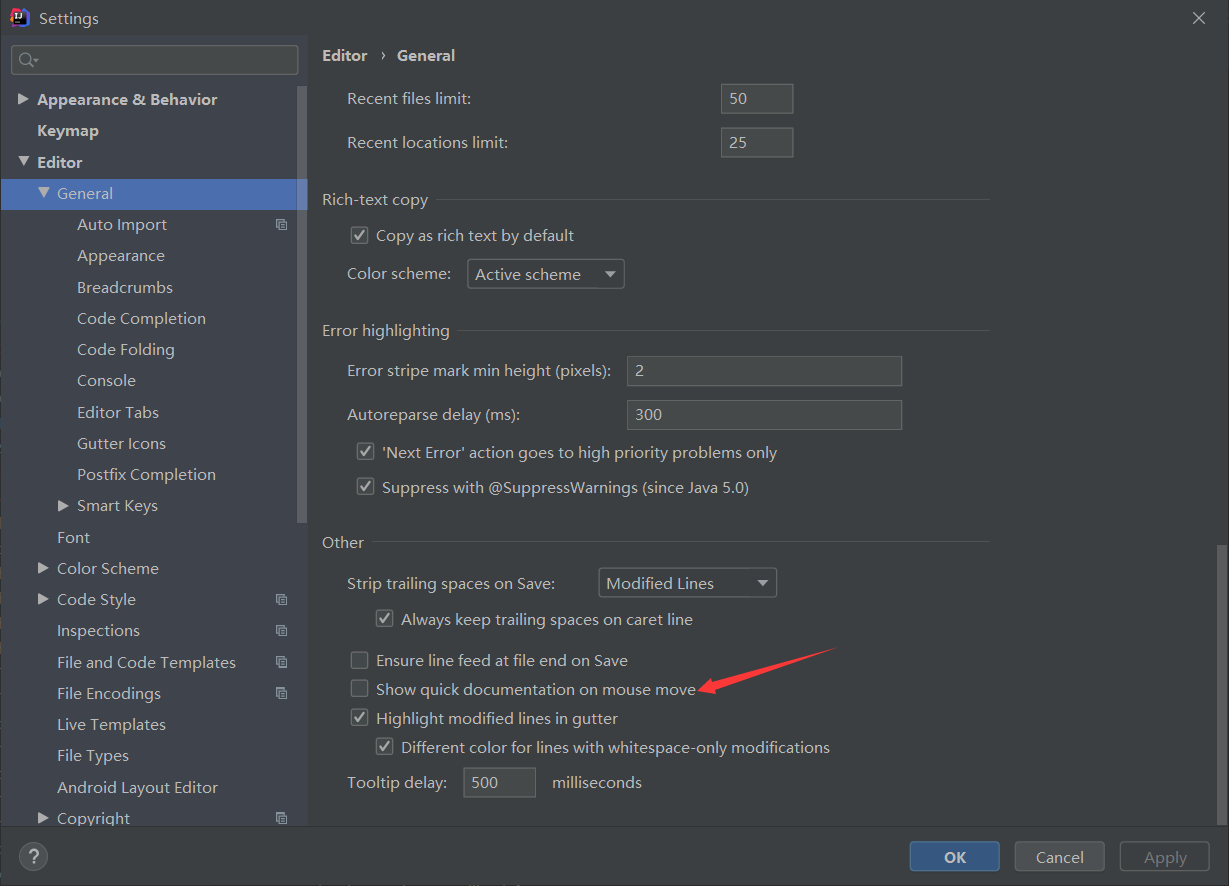Click IntelliJ logo in Settings title bar

click(x=20, y=18)
